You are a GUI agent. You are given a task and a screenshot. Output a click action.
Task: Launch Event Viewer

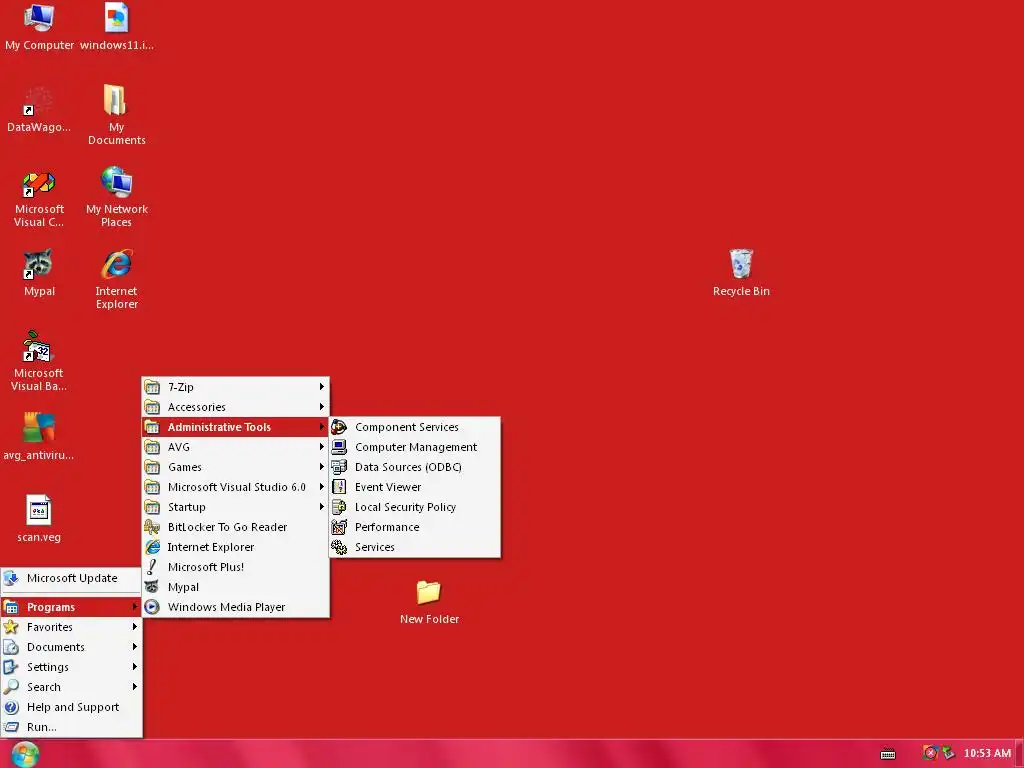415,487
